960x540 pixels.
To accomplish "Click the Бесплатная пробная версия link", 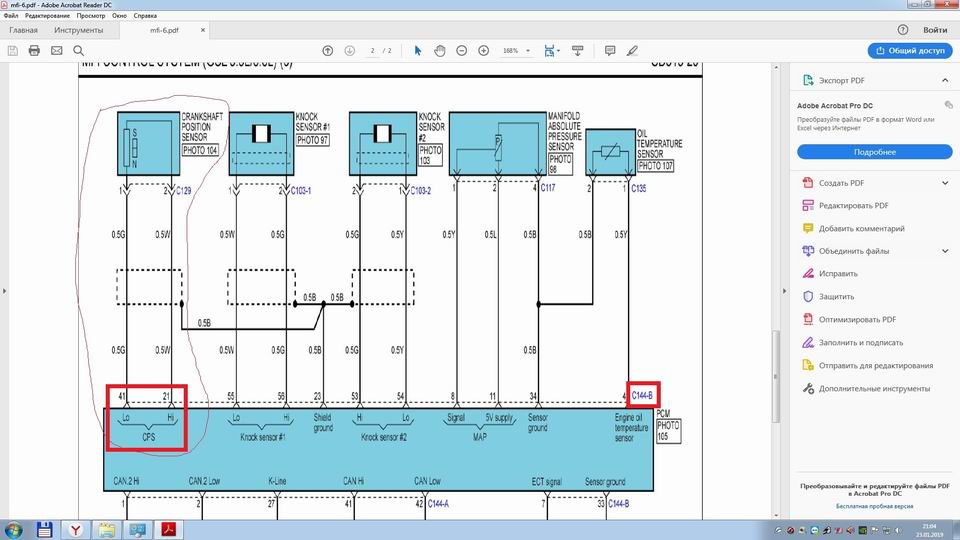I will [x=874, y=506].
